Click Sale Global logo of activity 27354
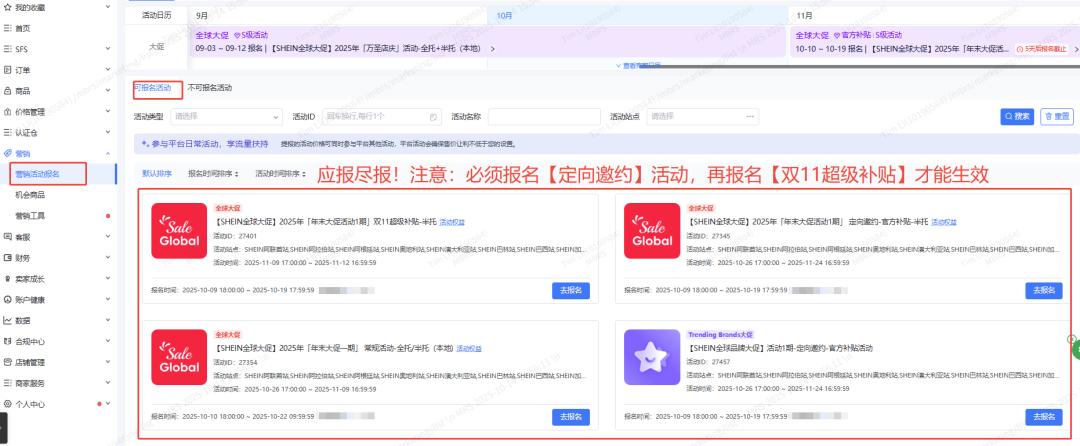 tap(179, 357)
